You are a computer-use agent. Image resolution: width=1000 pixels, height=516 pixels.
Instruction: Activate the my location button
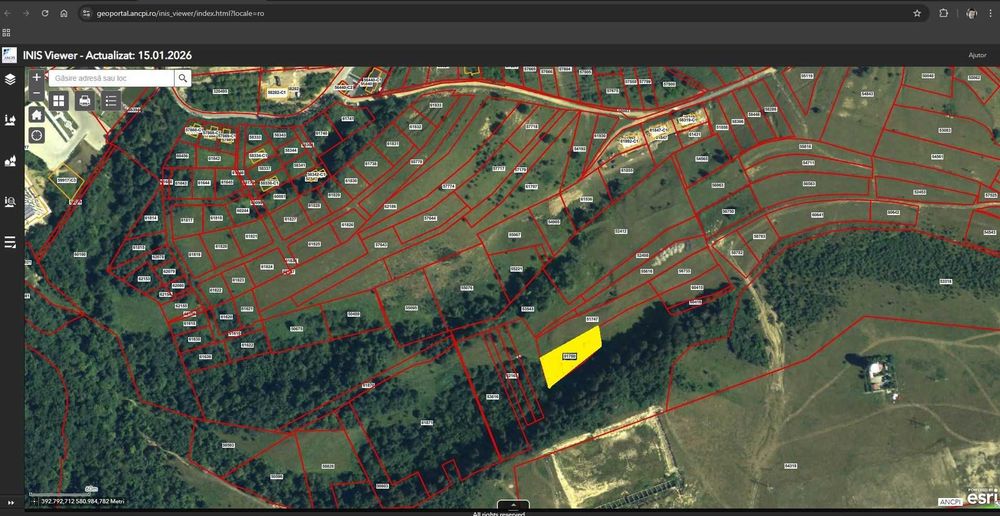click(37, 135)
